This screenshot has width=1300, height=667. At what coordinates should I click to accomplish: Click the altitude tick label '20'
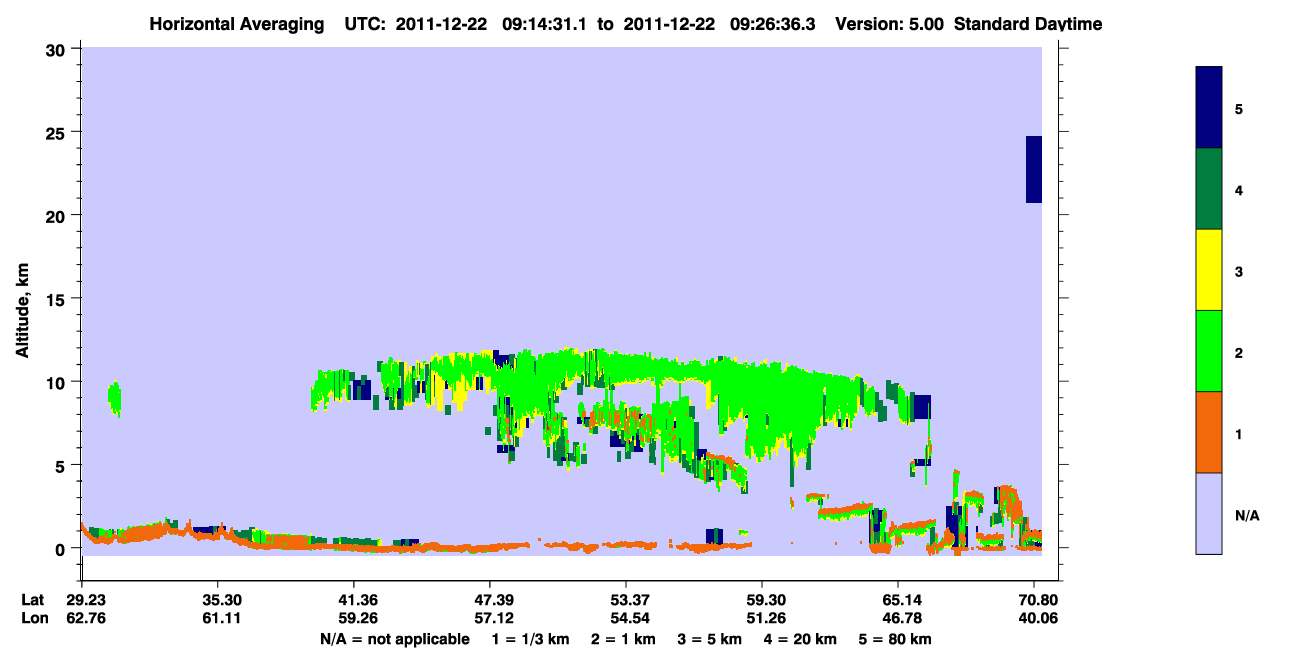58,215
